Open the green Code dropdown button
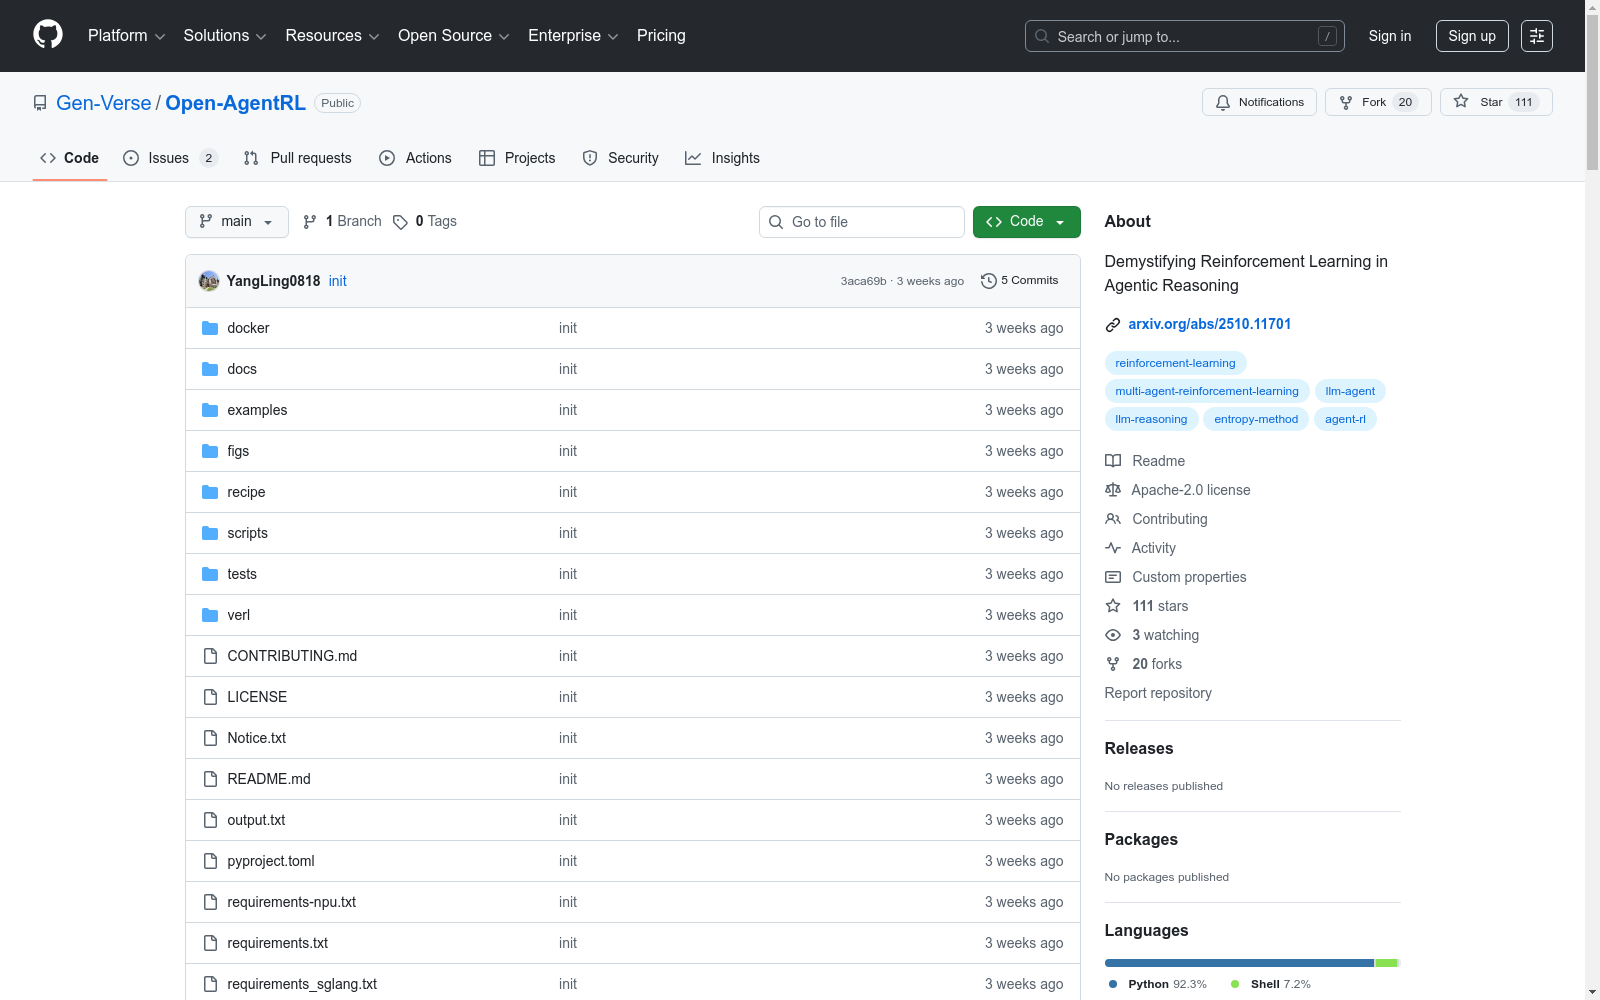1600x1000 pixels. click(x=1026, y=222)
